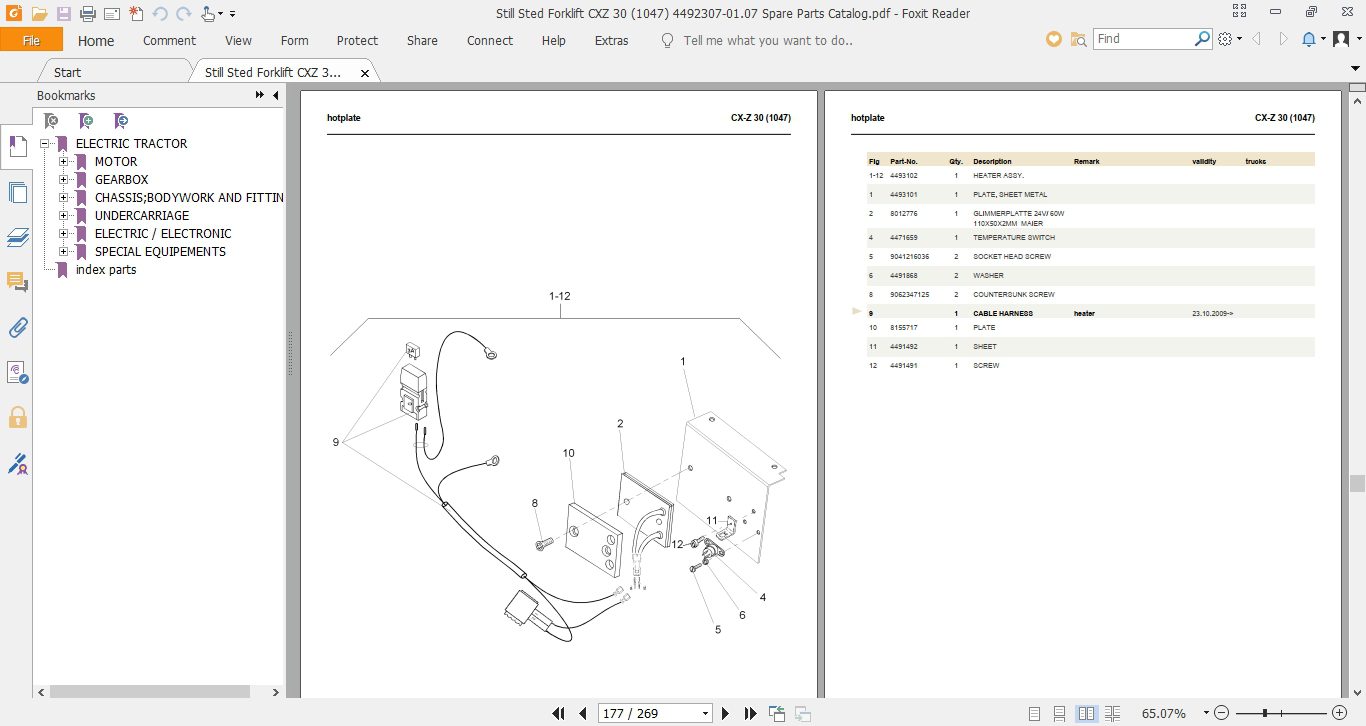This screenshot has width=1366, height=726.
Task: Click the set bookmark destination icon
Action: [x=121, y=121]
